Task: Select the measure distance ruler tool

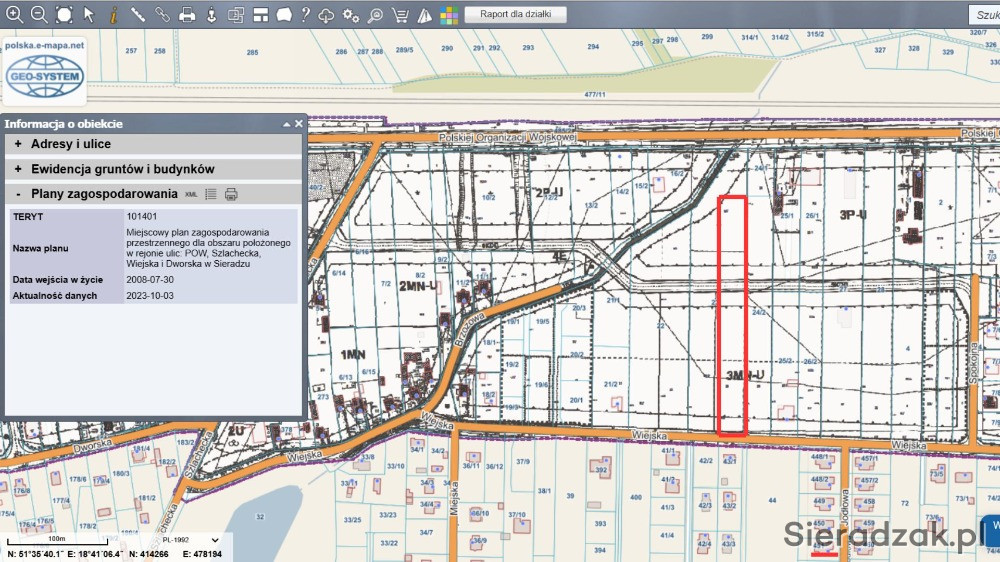Action: point(138,15)
